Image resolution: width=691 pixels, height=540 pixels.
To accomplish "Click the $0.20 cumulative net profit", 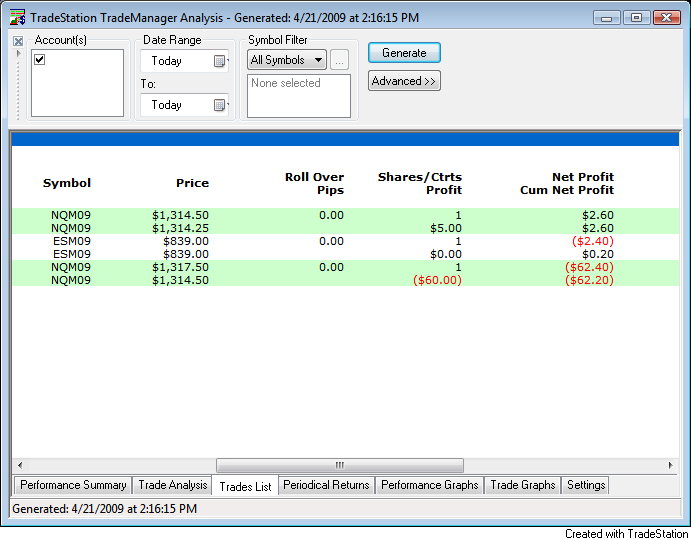I will (598, 254).
